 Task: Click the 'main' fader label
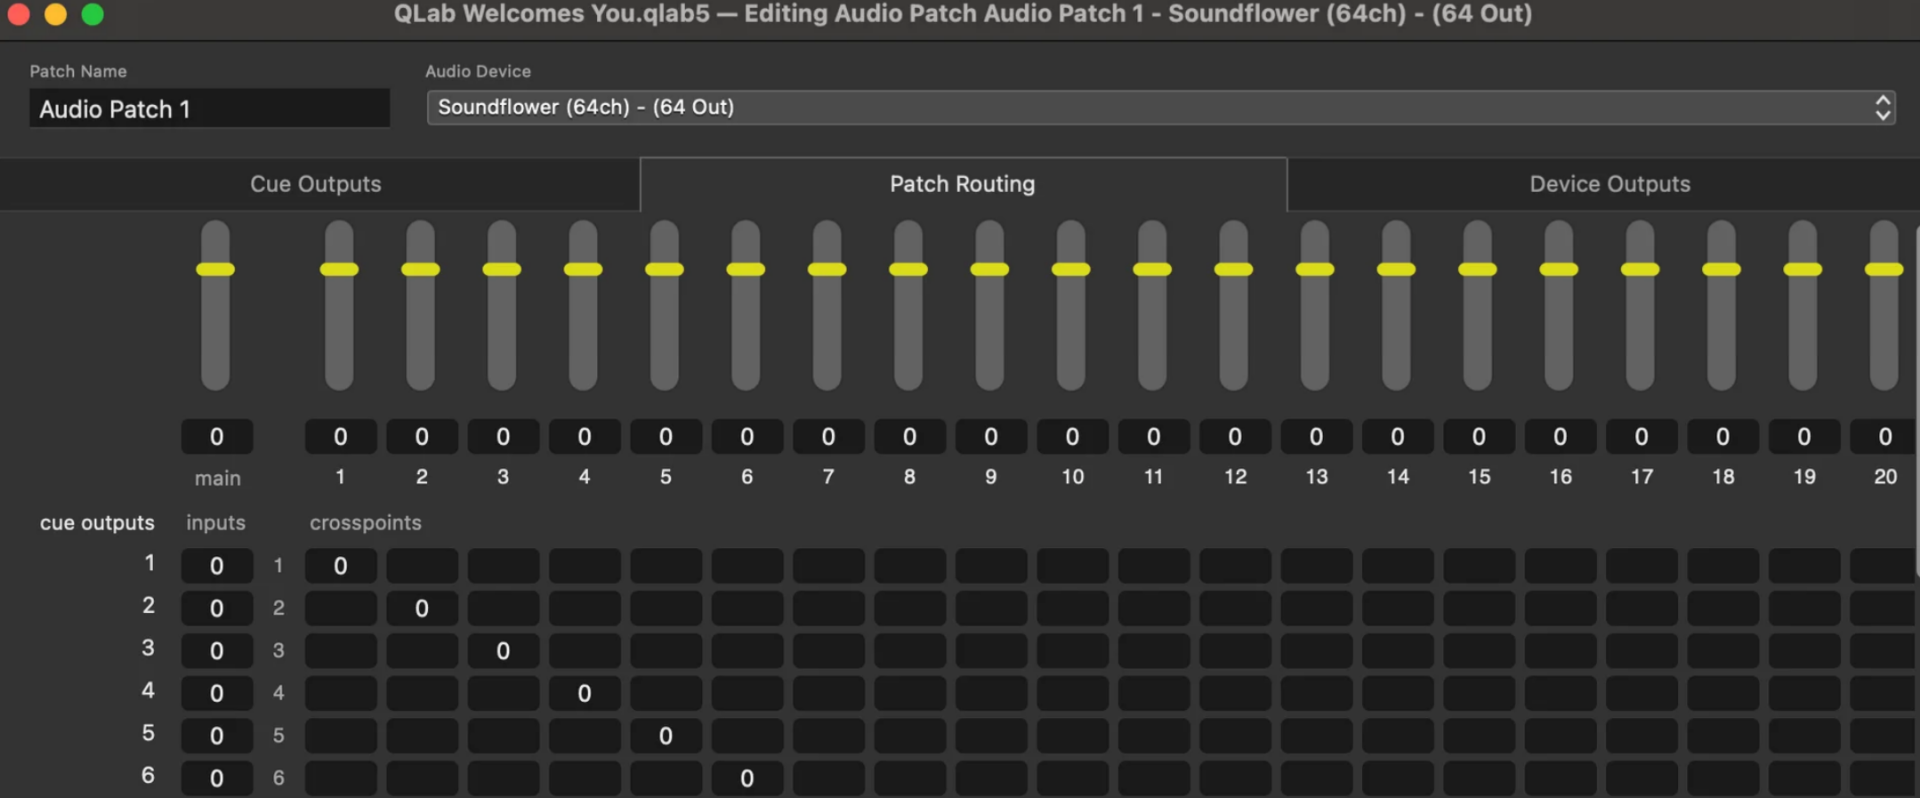(217, 478)
